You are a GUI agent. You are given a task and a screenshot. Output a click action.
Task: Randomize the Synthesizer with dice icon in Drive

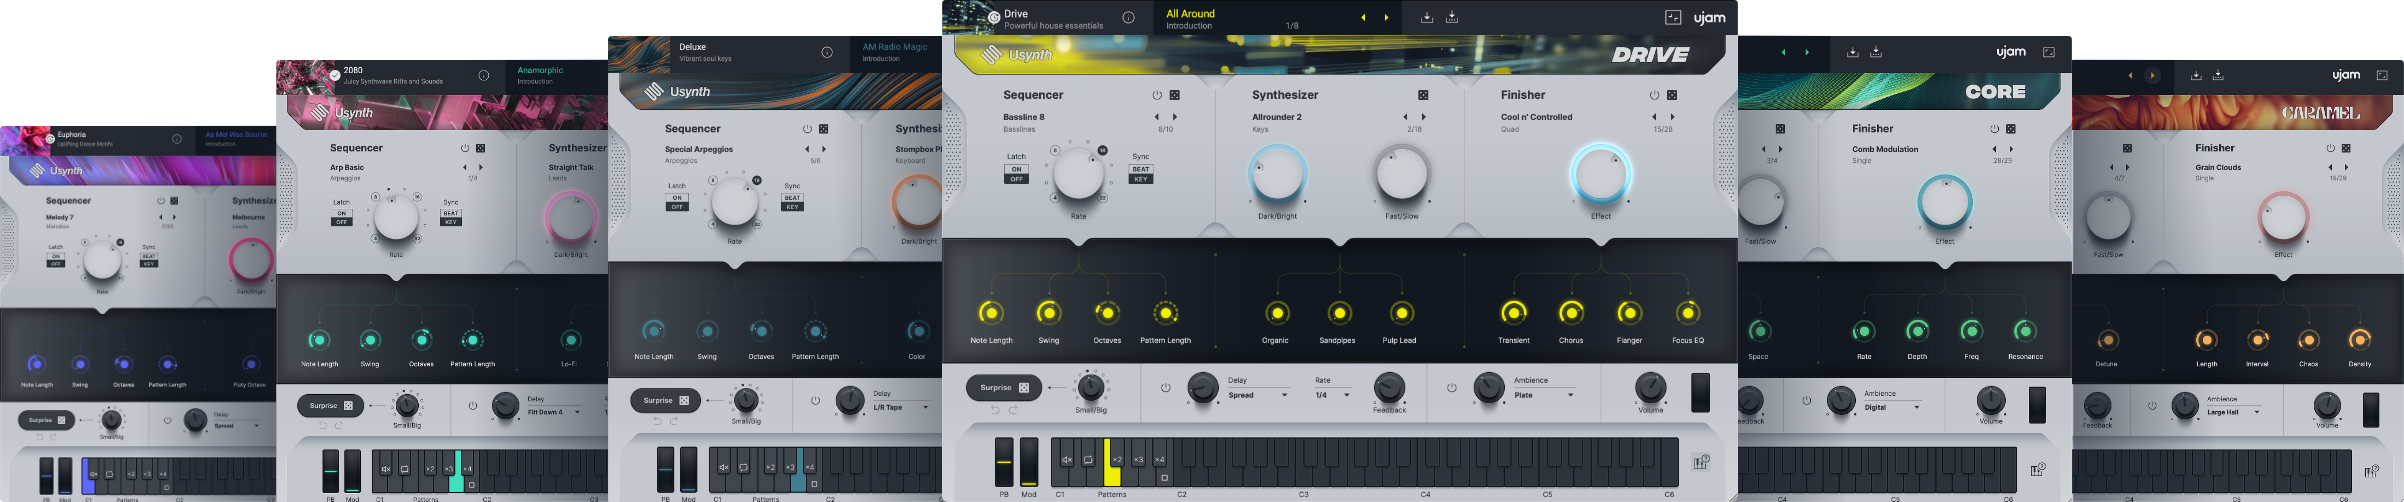1423,95
